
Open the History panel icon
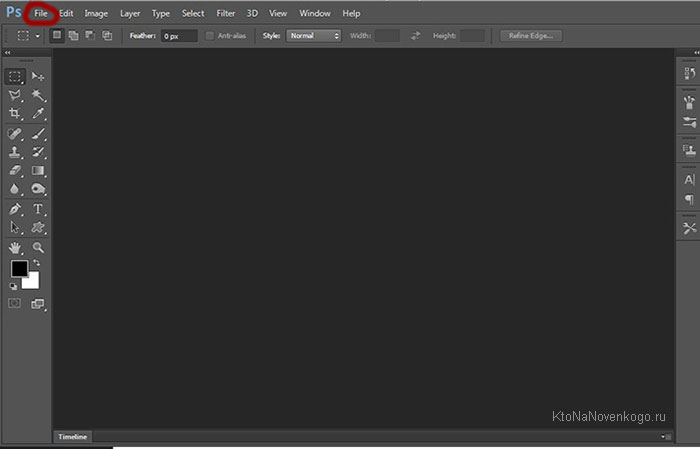(689, 73)
